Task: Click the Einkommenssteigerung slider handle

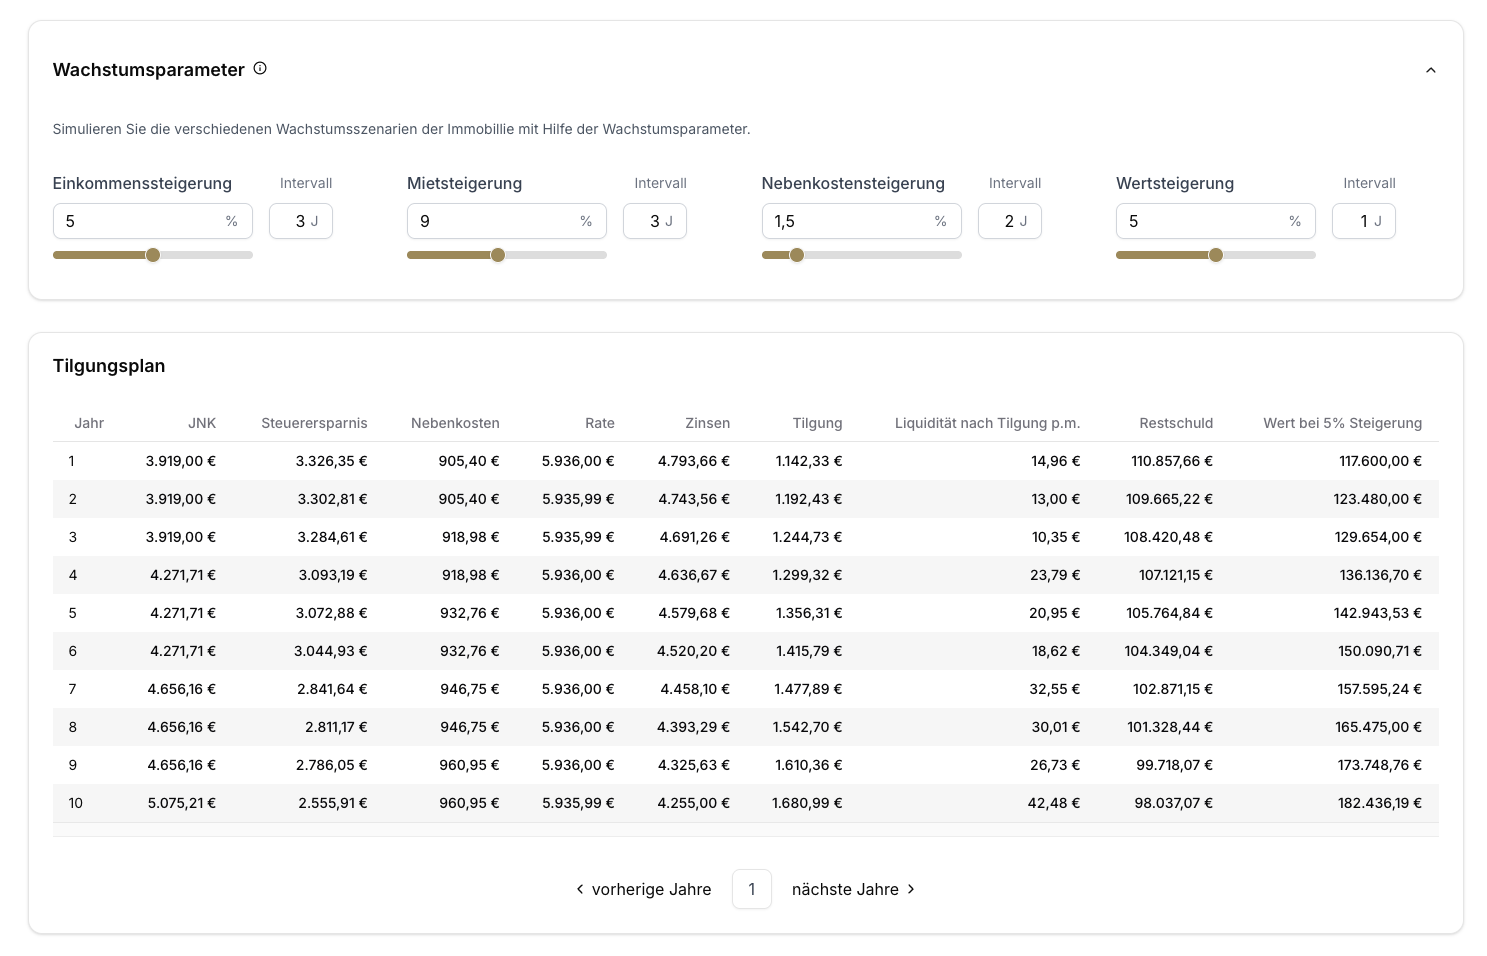Action: tap(153, 255)
